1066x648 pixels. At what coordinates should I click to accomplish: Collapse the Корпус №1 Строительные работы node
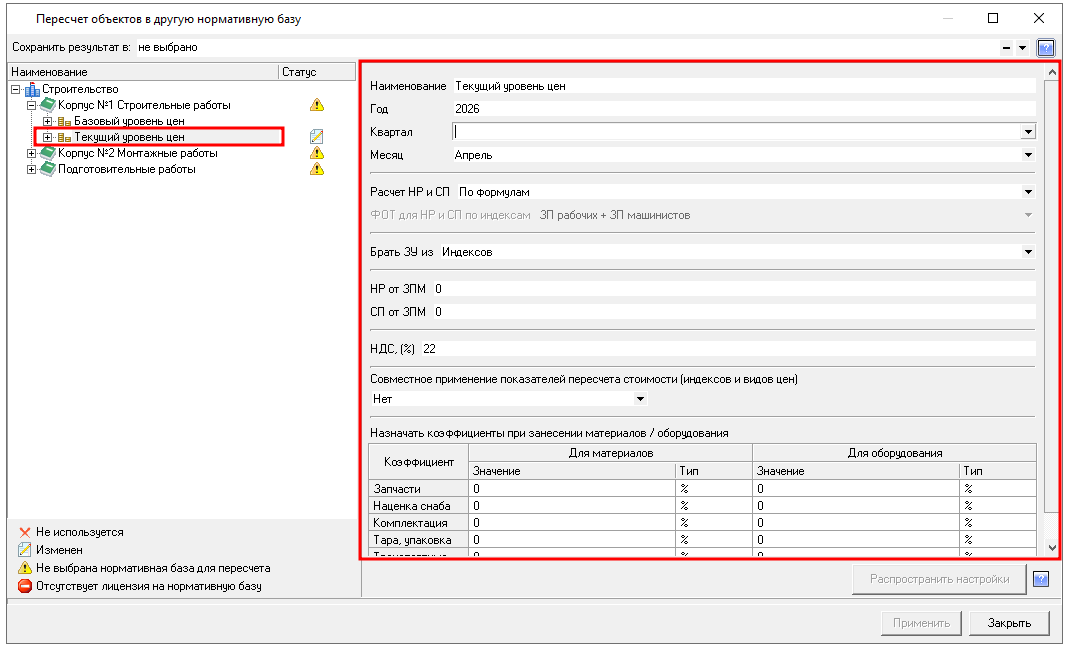pos(31,105)
